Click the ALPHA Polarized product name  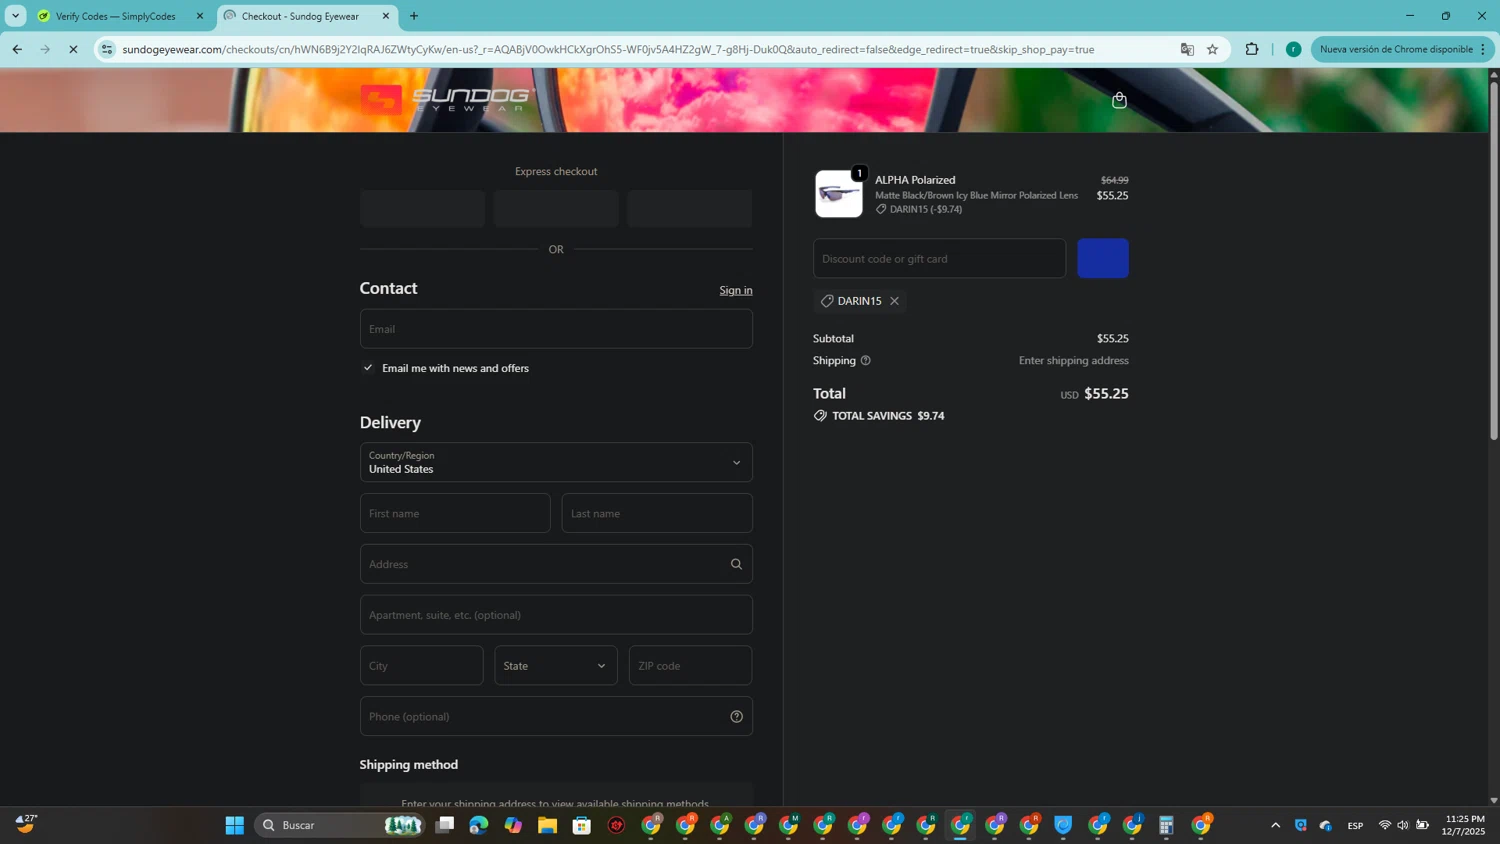(915, 180)
